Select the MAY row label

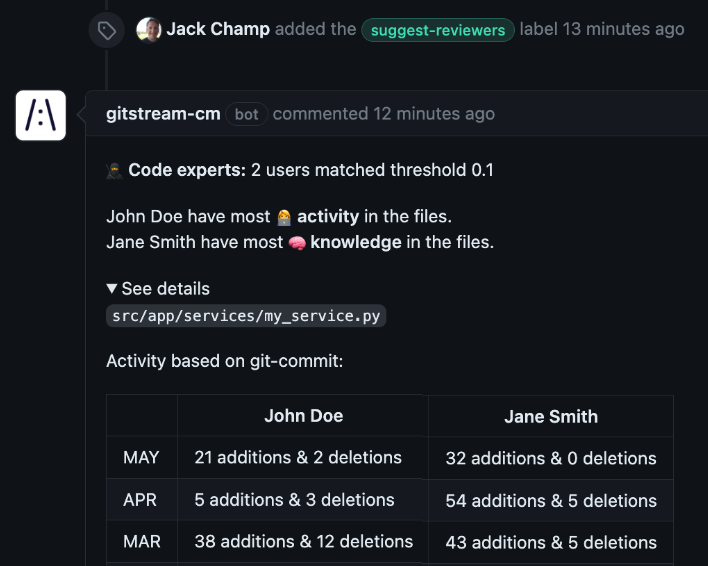coord(141,457)
